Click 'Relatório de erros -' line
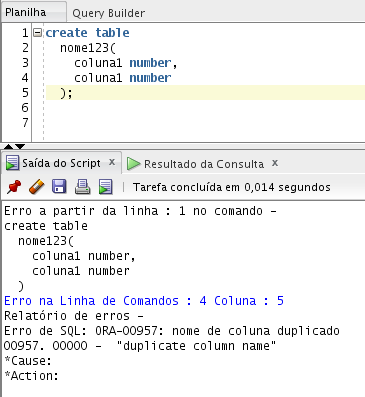This screenshot has width=365, height=397. [74, 316]
